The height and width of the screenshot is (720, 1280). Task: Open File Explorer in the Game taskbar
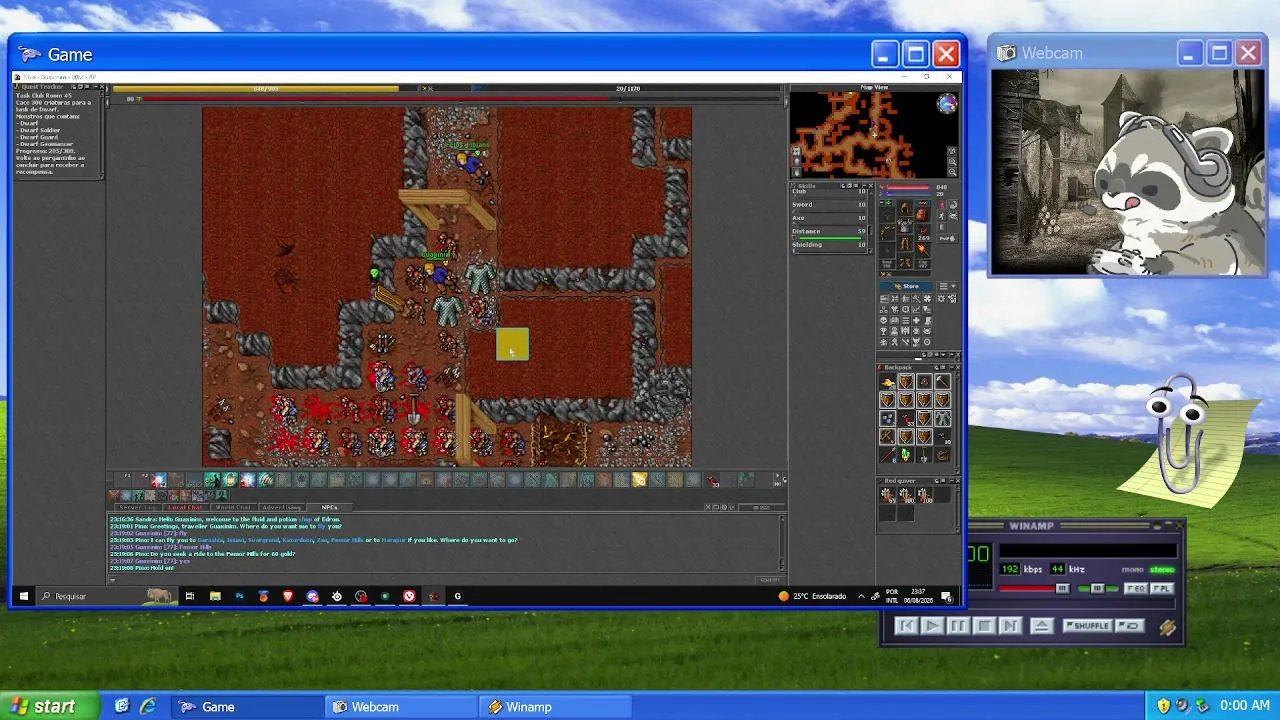tap(215, 597)
